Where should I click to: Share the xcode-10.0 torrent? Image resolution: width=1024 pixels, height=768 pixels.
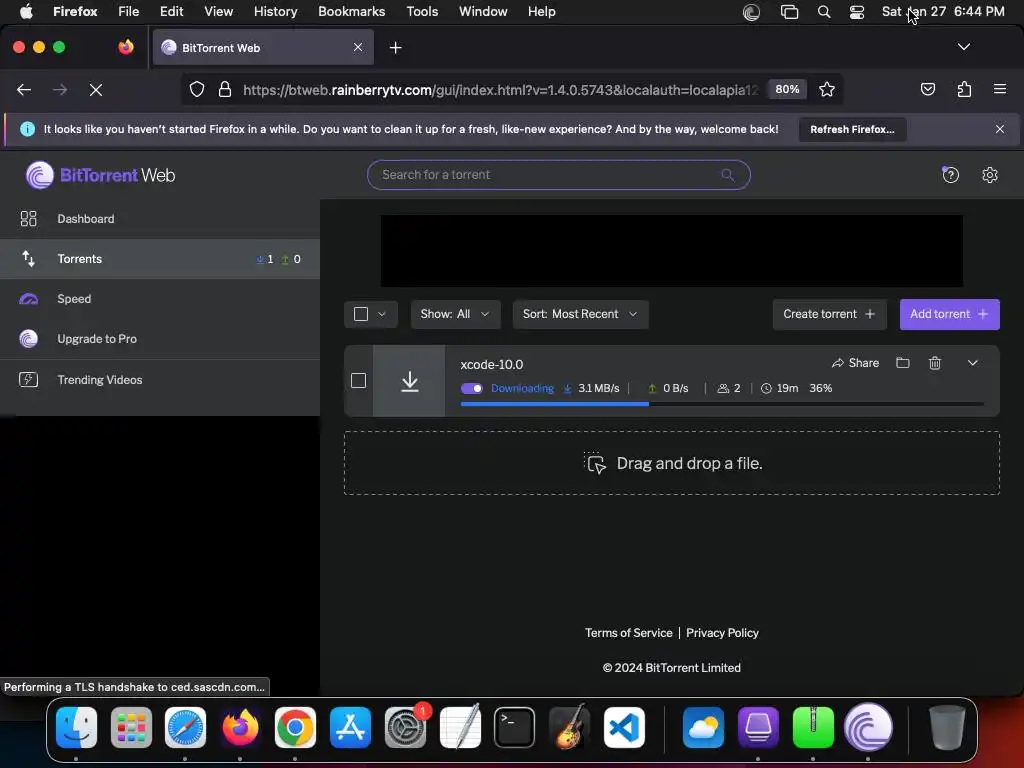855,362
